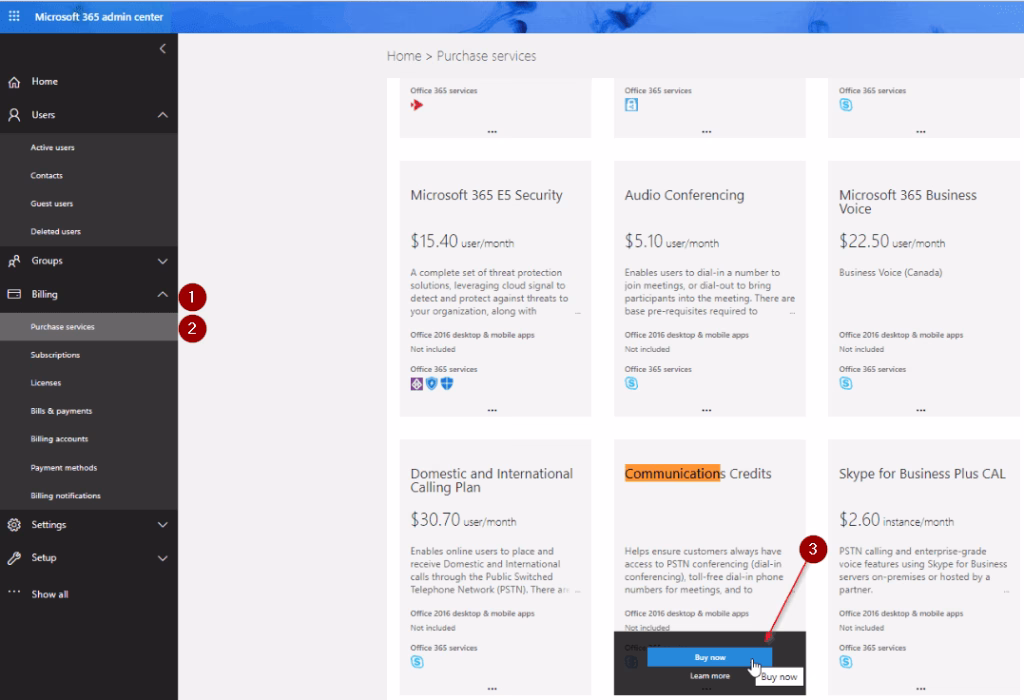Click the Skype icon on Communications Credits card
The height and width of the screenshot is (700, 1024).
tap(632, 661)
